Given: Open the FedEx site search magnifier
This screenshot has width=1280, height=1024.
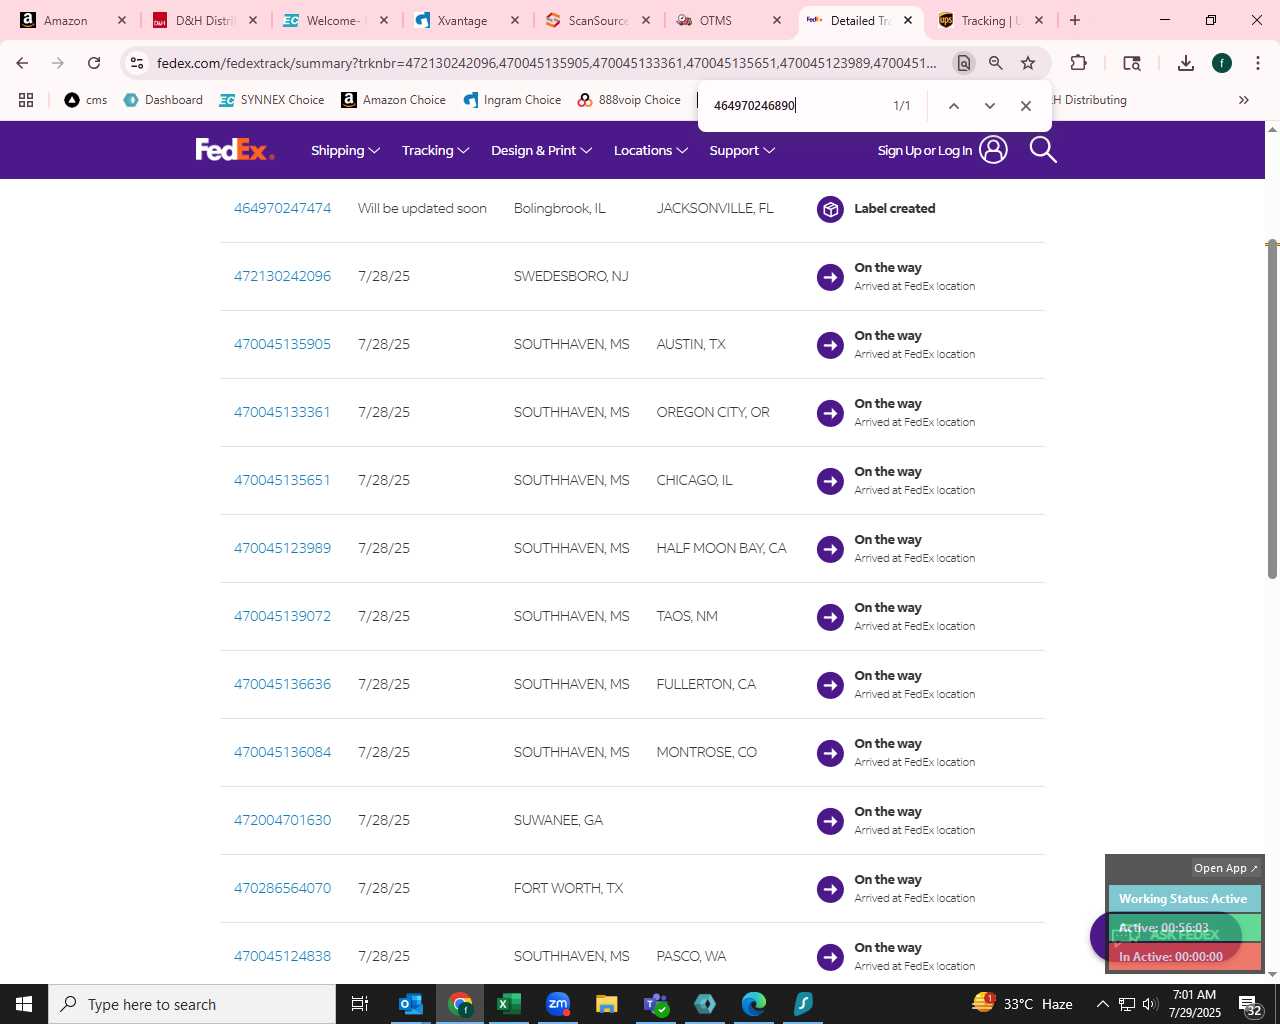Looking at the screenshot, I should [x=1043, y=150].
